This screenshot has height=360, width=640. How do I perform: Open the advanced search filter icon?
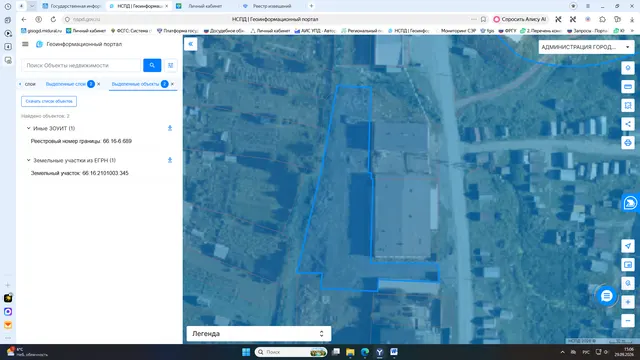(171, 65)
